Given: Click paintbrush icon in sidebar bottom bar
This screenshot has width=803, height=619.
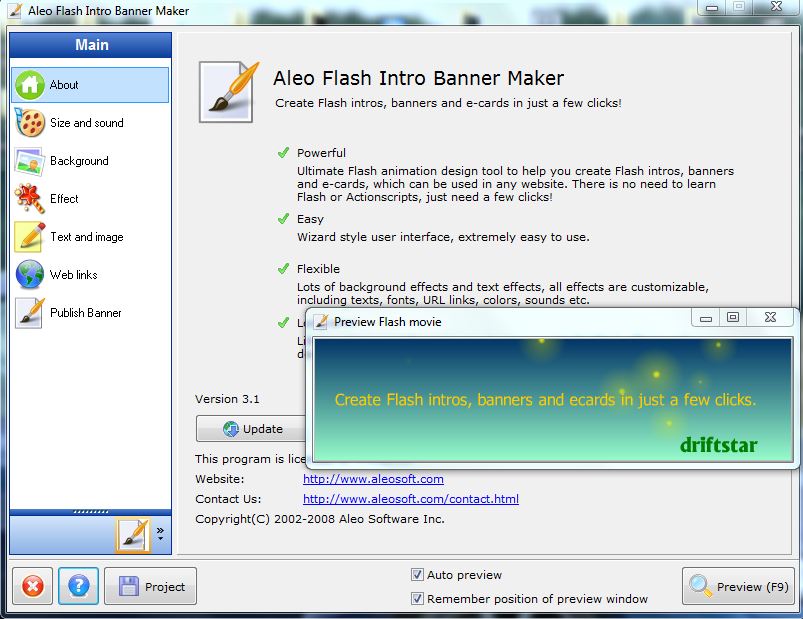Looking at the screenshot, I should coord(133,535).
